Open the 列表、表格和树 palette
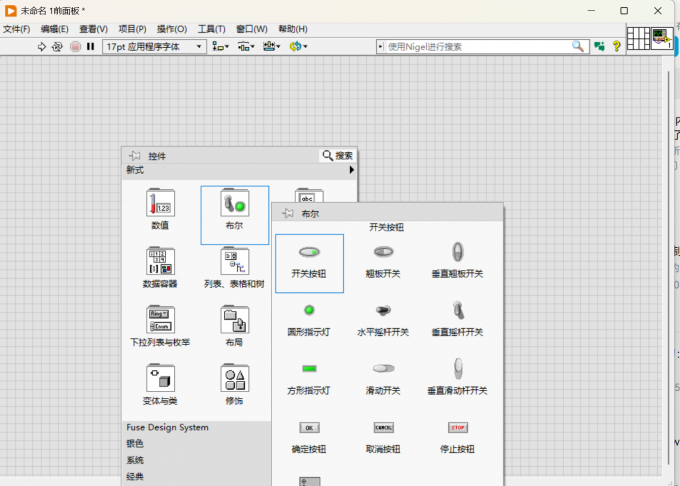 click(235, 268)
